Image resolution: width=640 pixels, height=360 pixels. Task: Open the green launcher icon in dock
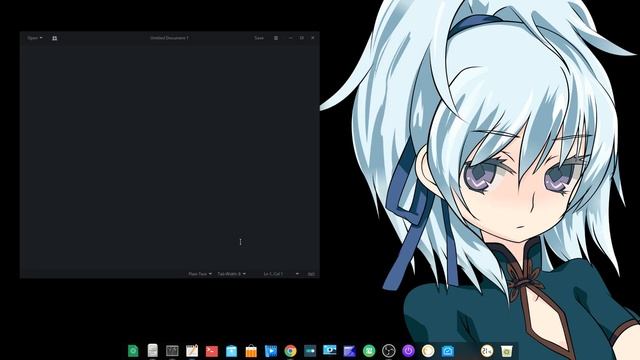(133, 351)
